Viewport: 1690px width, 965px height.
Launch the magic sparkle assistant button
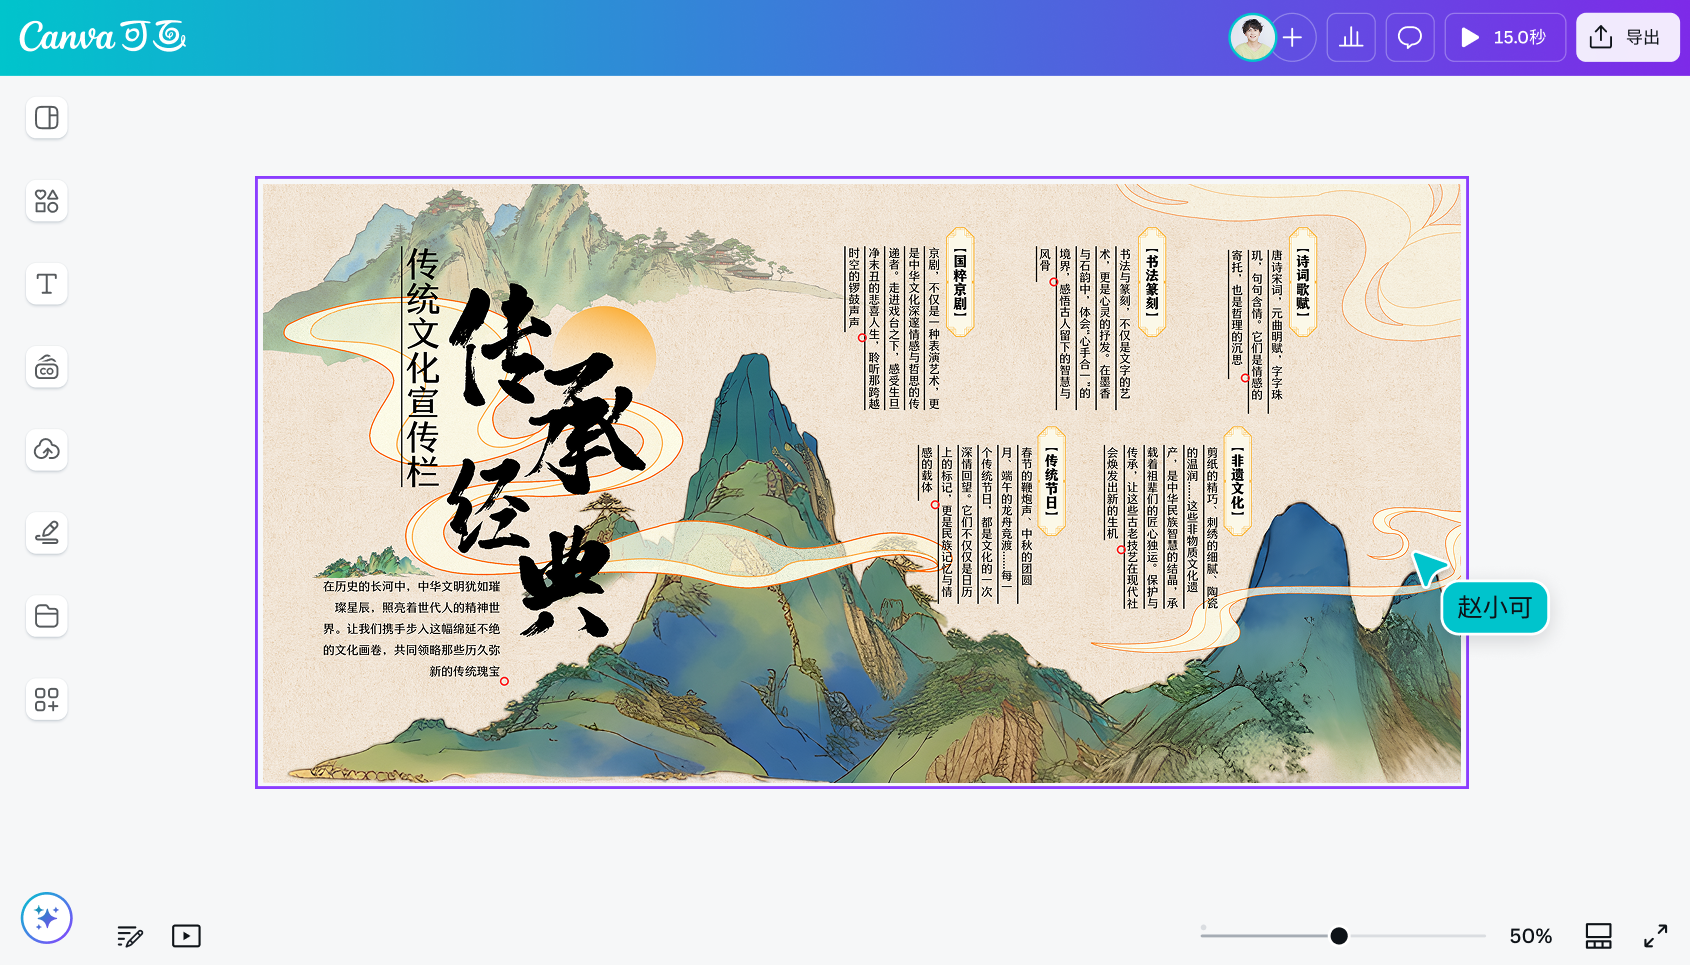point(47,918)
